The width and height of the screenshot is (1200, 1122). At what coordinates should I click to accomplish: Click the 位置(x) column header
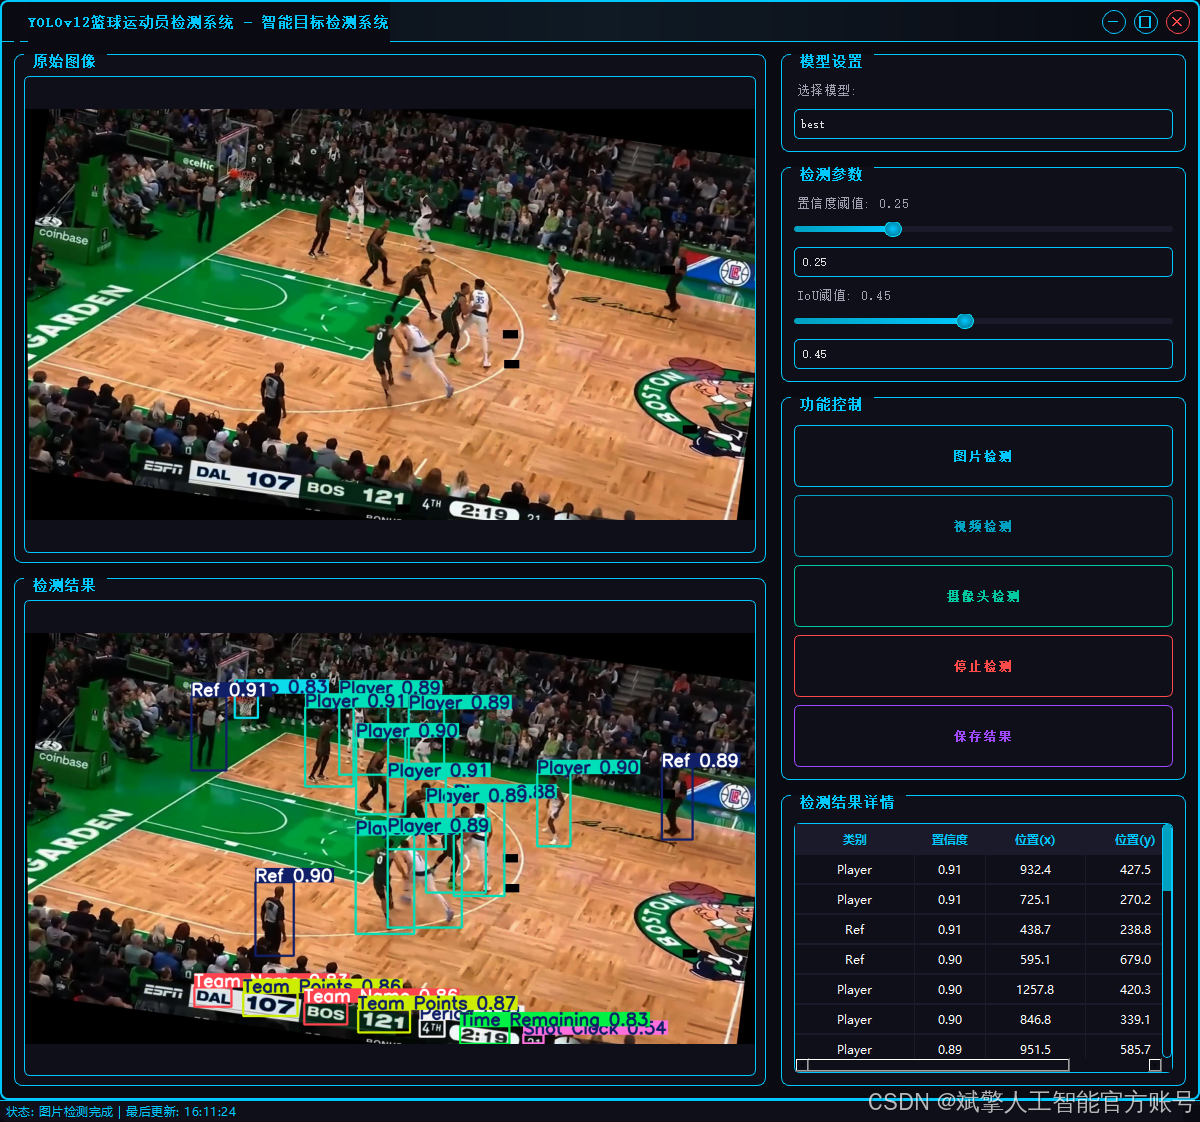tap(1035, 840)
